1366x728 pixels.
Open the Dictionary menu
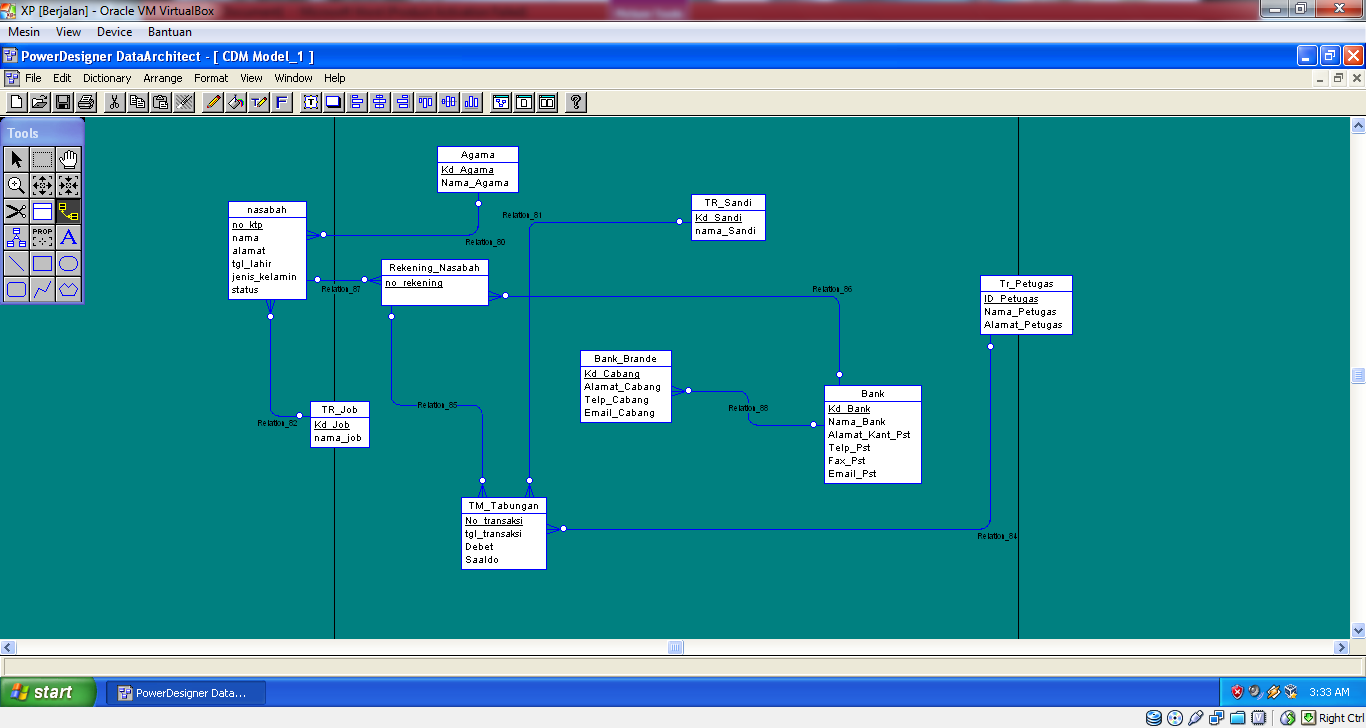pyautogui.click(x=106, y=78)
